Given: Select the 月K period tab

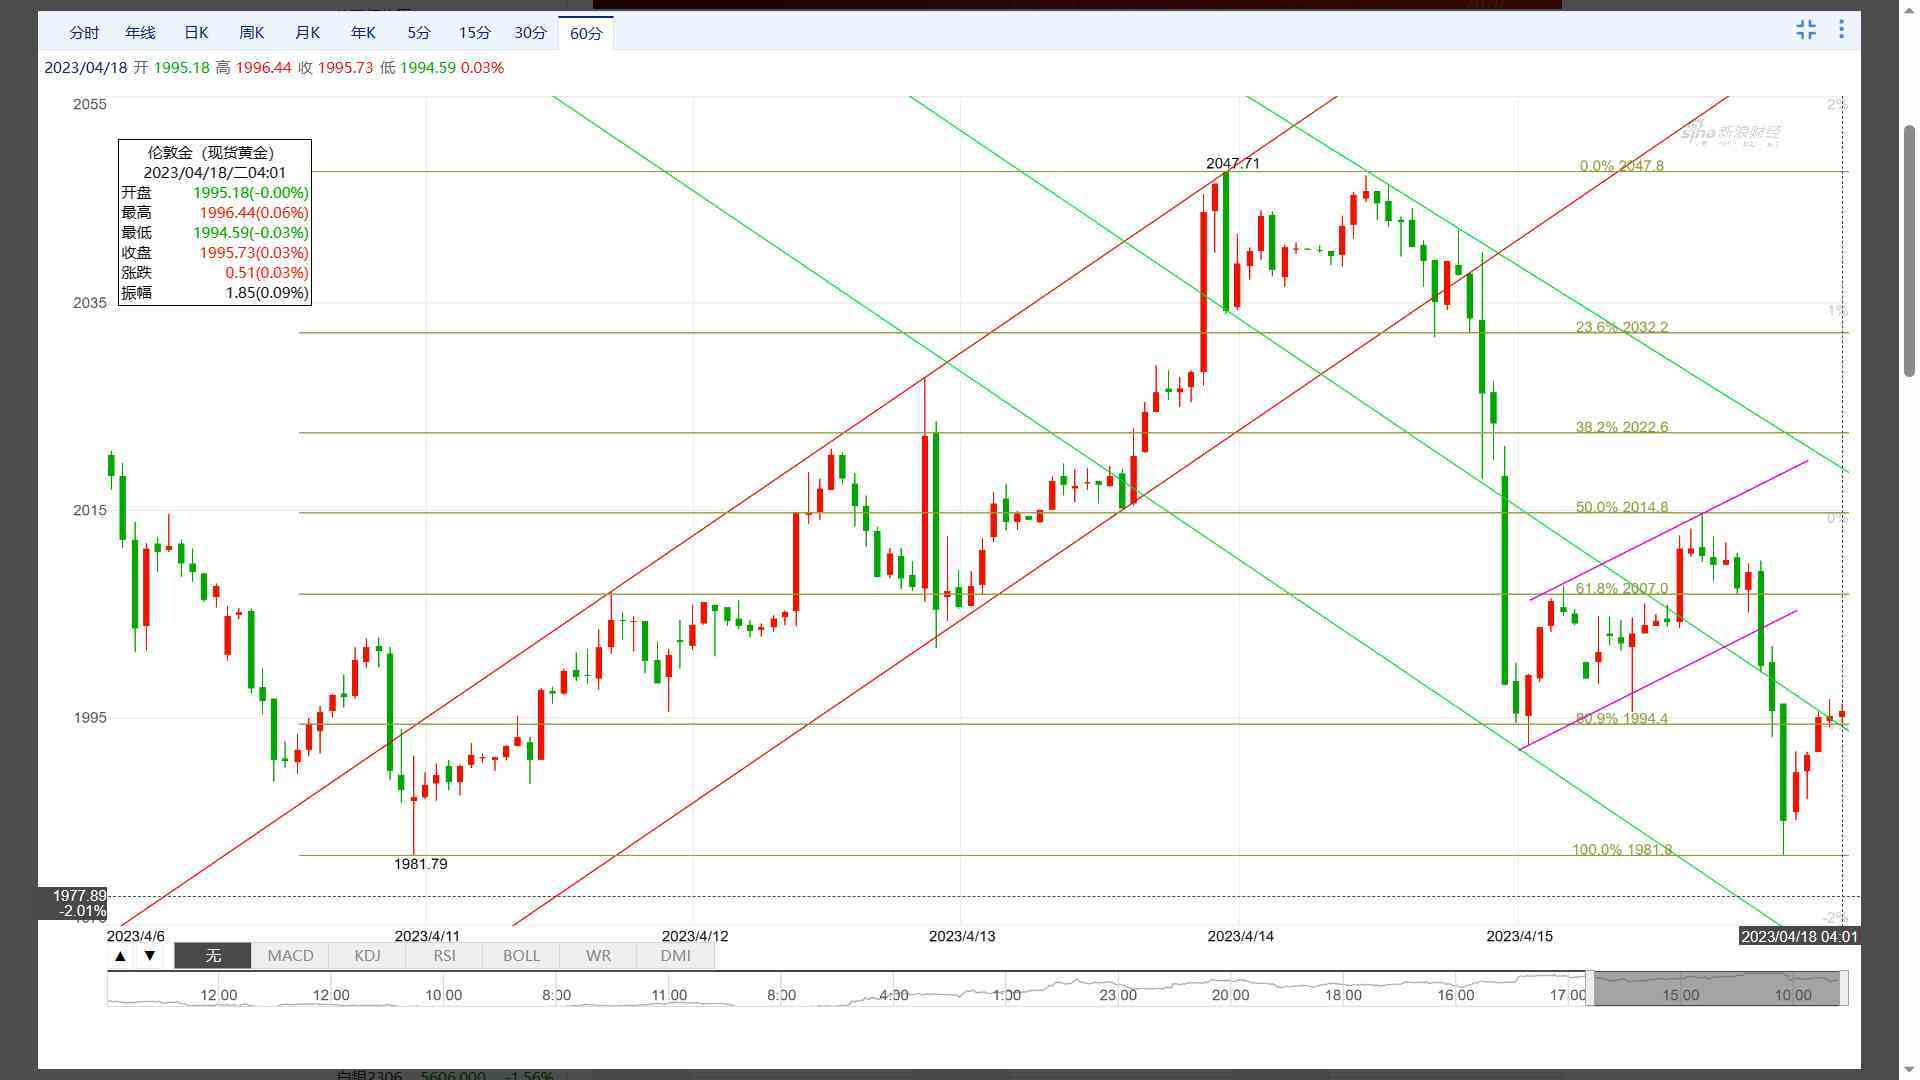Looking at the screenshot, I should pos(307,33).
